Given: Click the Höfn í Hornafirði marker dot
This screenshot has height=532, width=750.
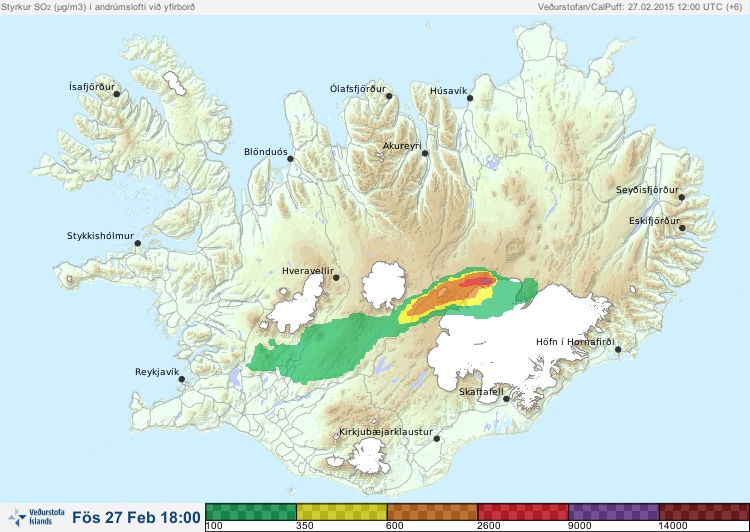Looking at the screenshot, I should [x=618, y=350].
